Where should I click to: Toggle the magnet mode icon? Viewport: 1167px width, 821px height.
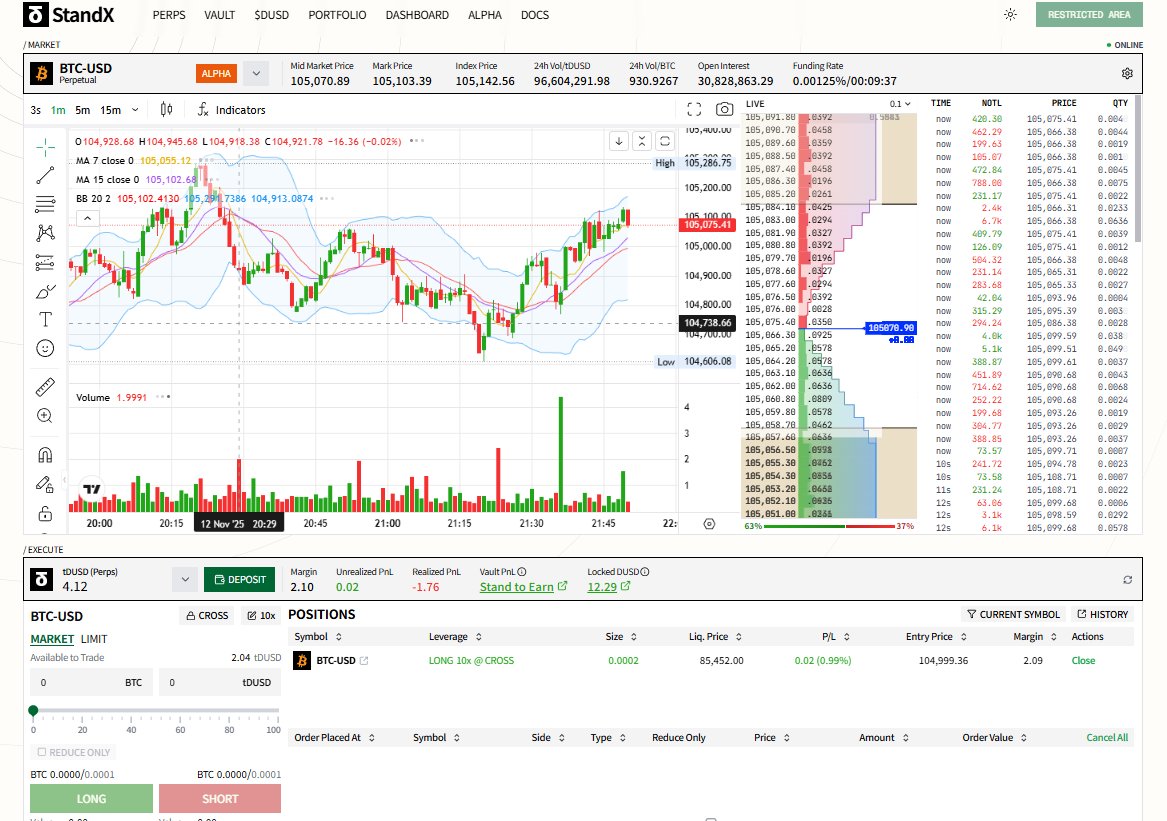(45, 455)
